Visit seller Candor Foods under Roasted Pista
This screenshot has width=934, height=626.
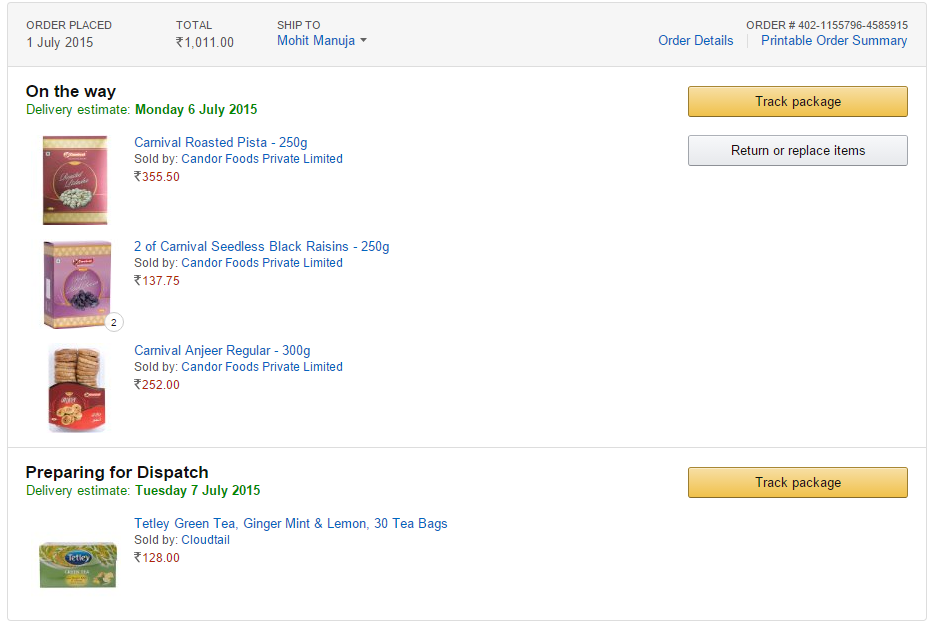click(x=262, y=159)
